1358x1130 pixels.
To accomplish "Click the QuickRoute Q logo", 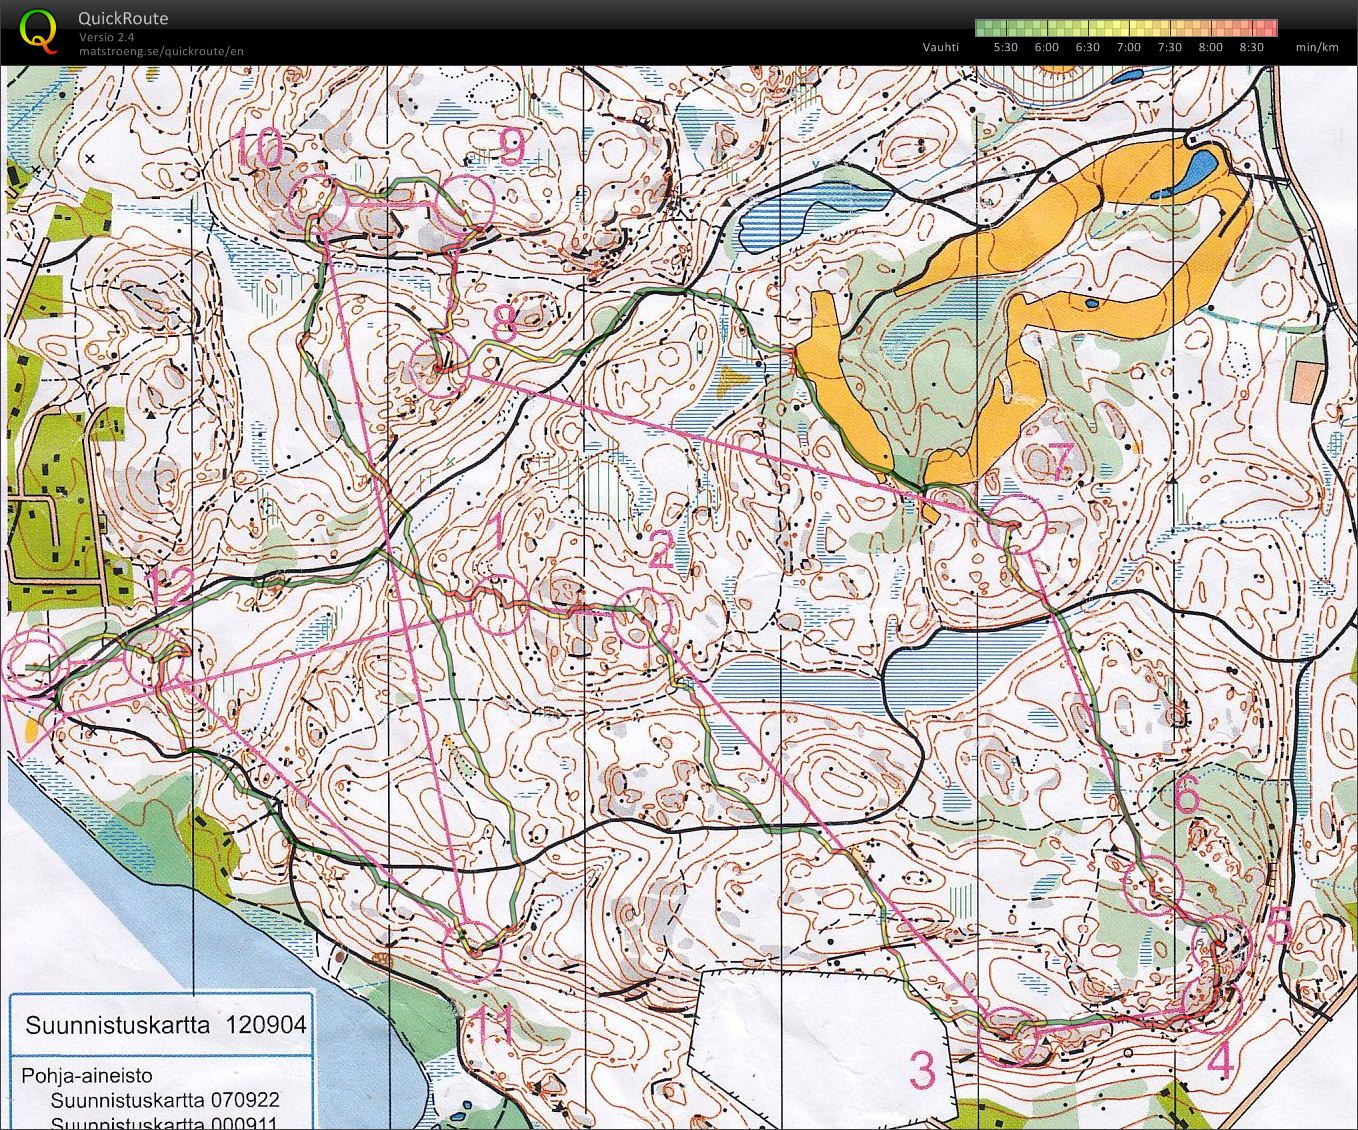I will click(38, 29).
